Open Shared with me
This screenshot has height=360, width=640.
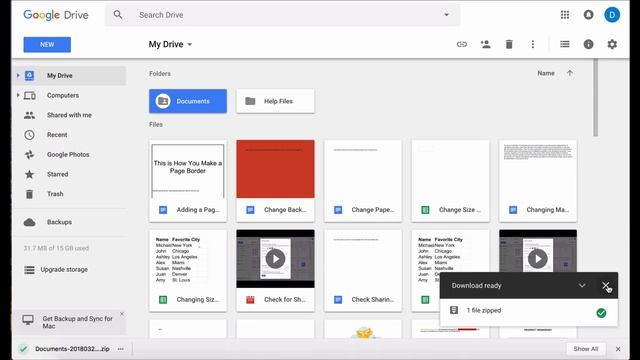[x=69, y=115]
